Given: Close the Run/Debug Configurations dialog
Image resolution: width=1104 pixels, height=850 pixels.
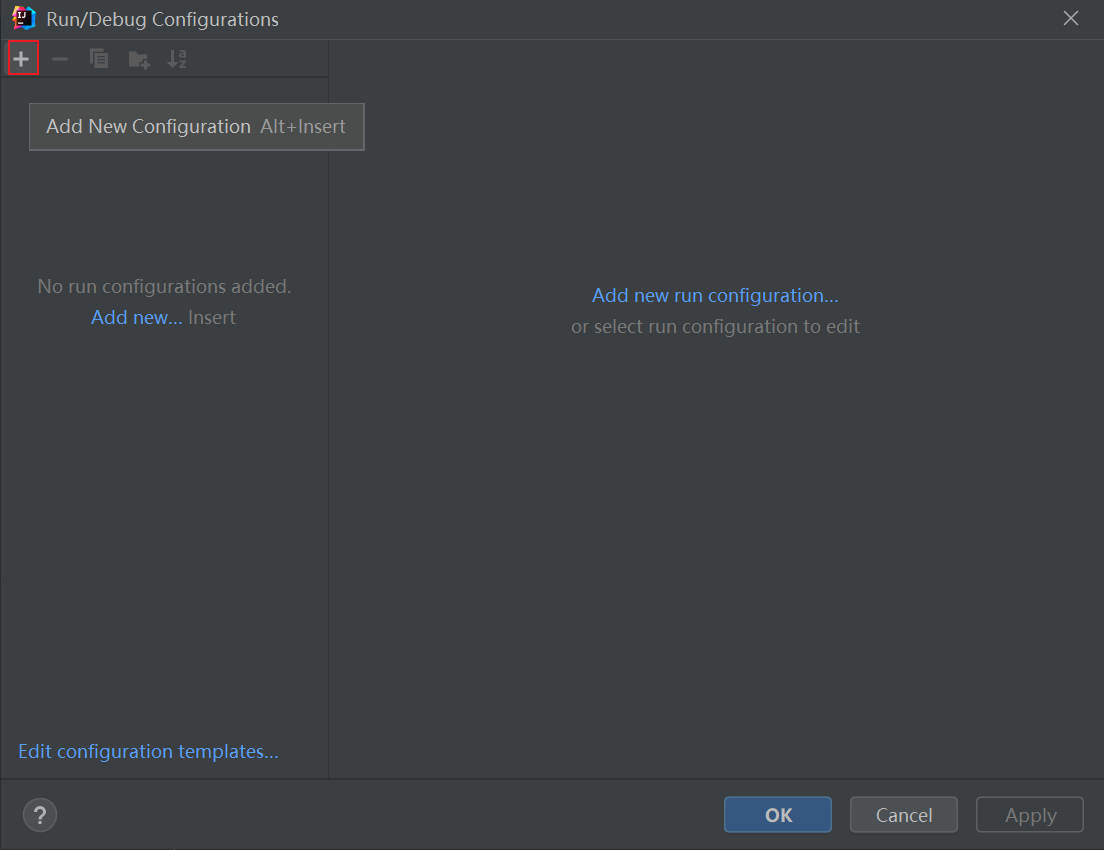Looking at the screenshot, I should click(1071, 18).
